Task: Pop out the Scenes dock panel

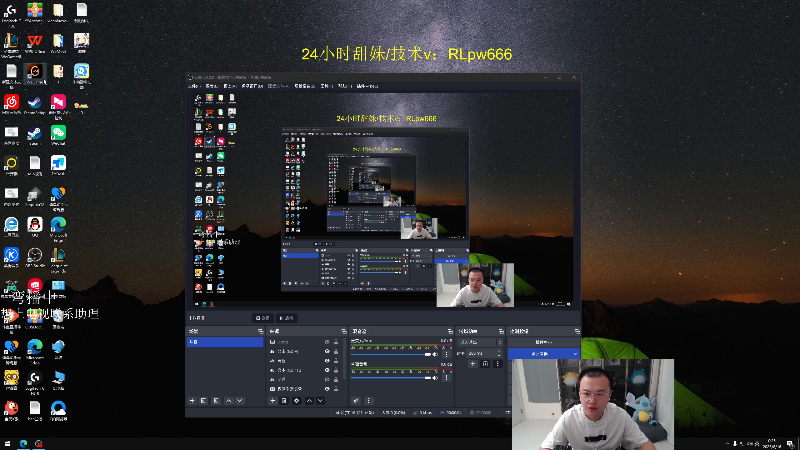Action: tap(260, 332)
